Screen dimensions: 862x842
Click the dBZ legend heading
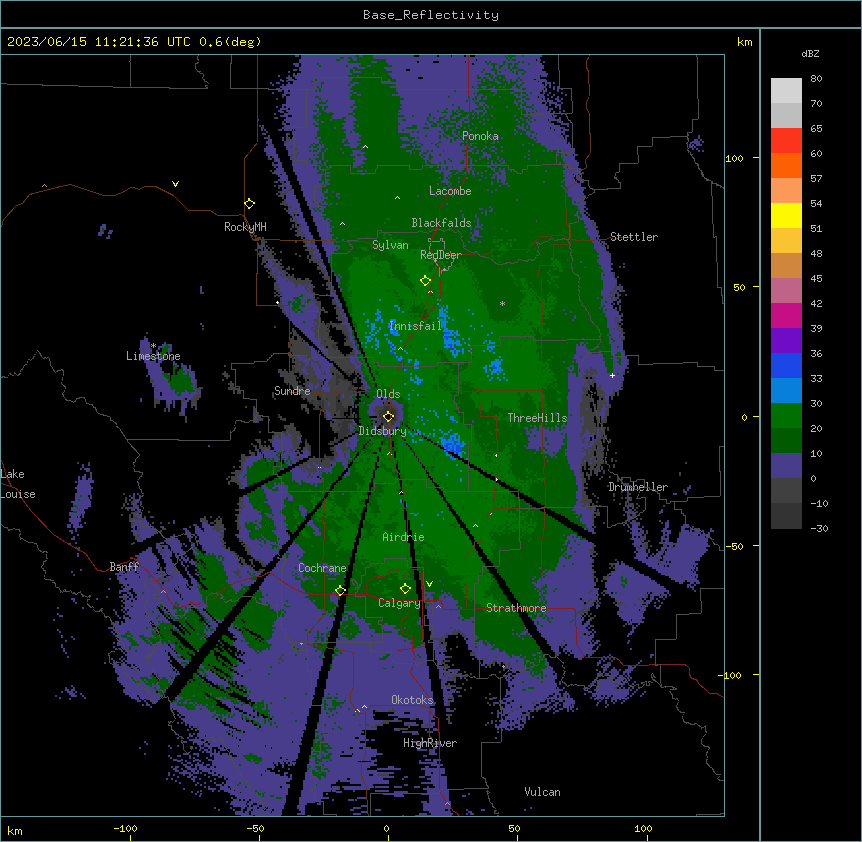pos(810,54)
